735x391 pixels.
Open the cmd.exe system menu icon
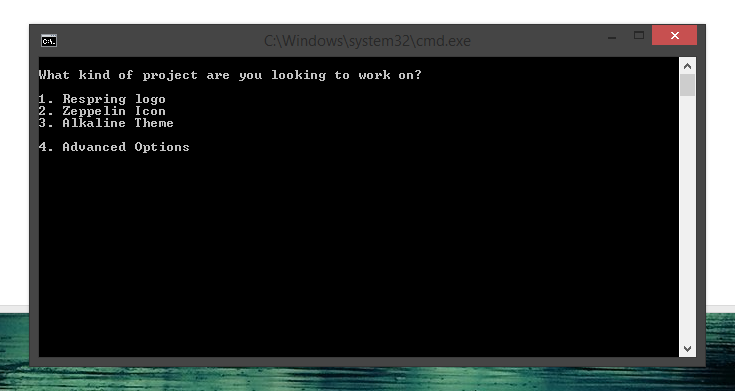[49, 41]
